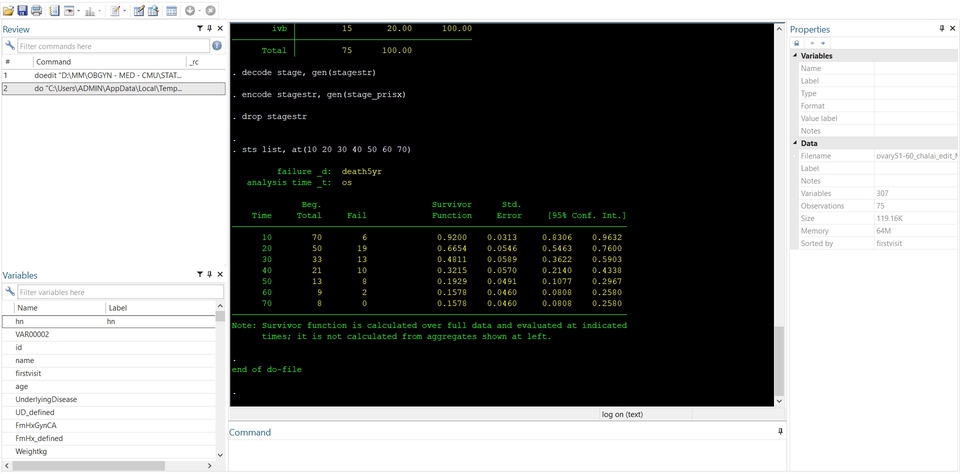Pin the Command window

780,432
